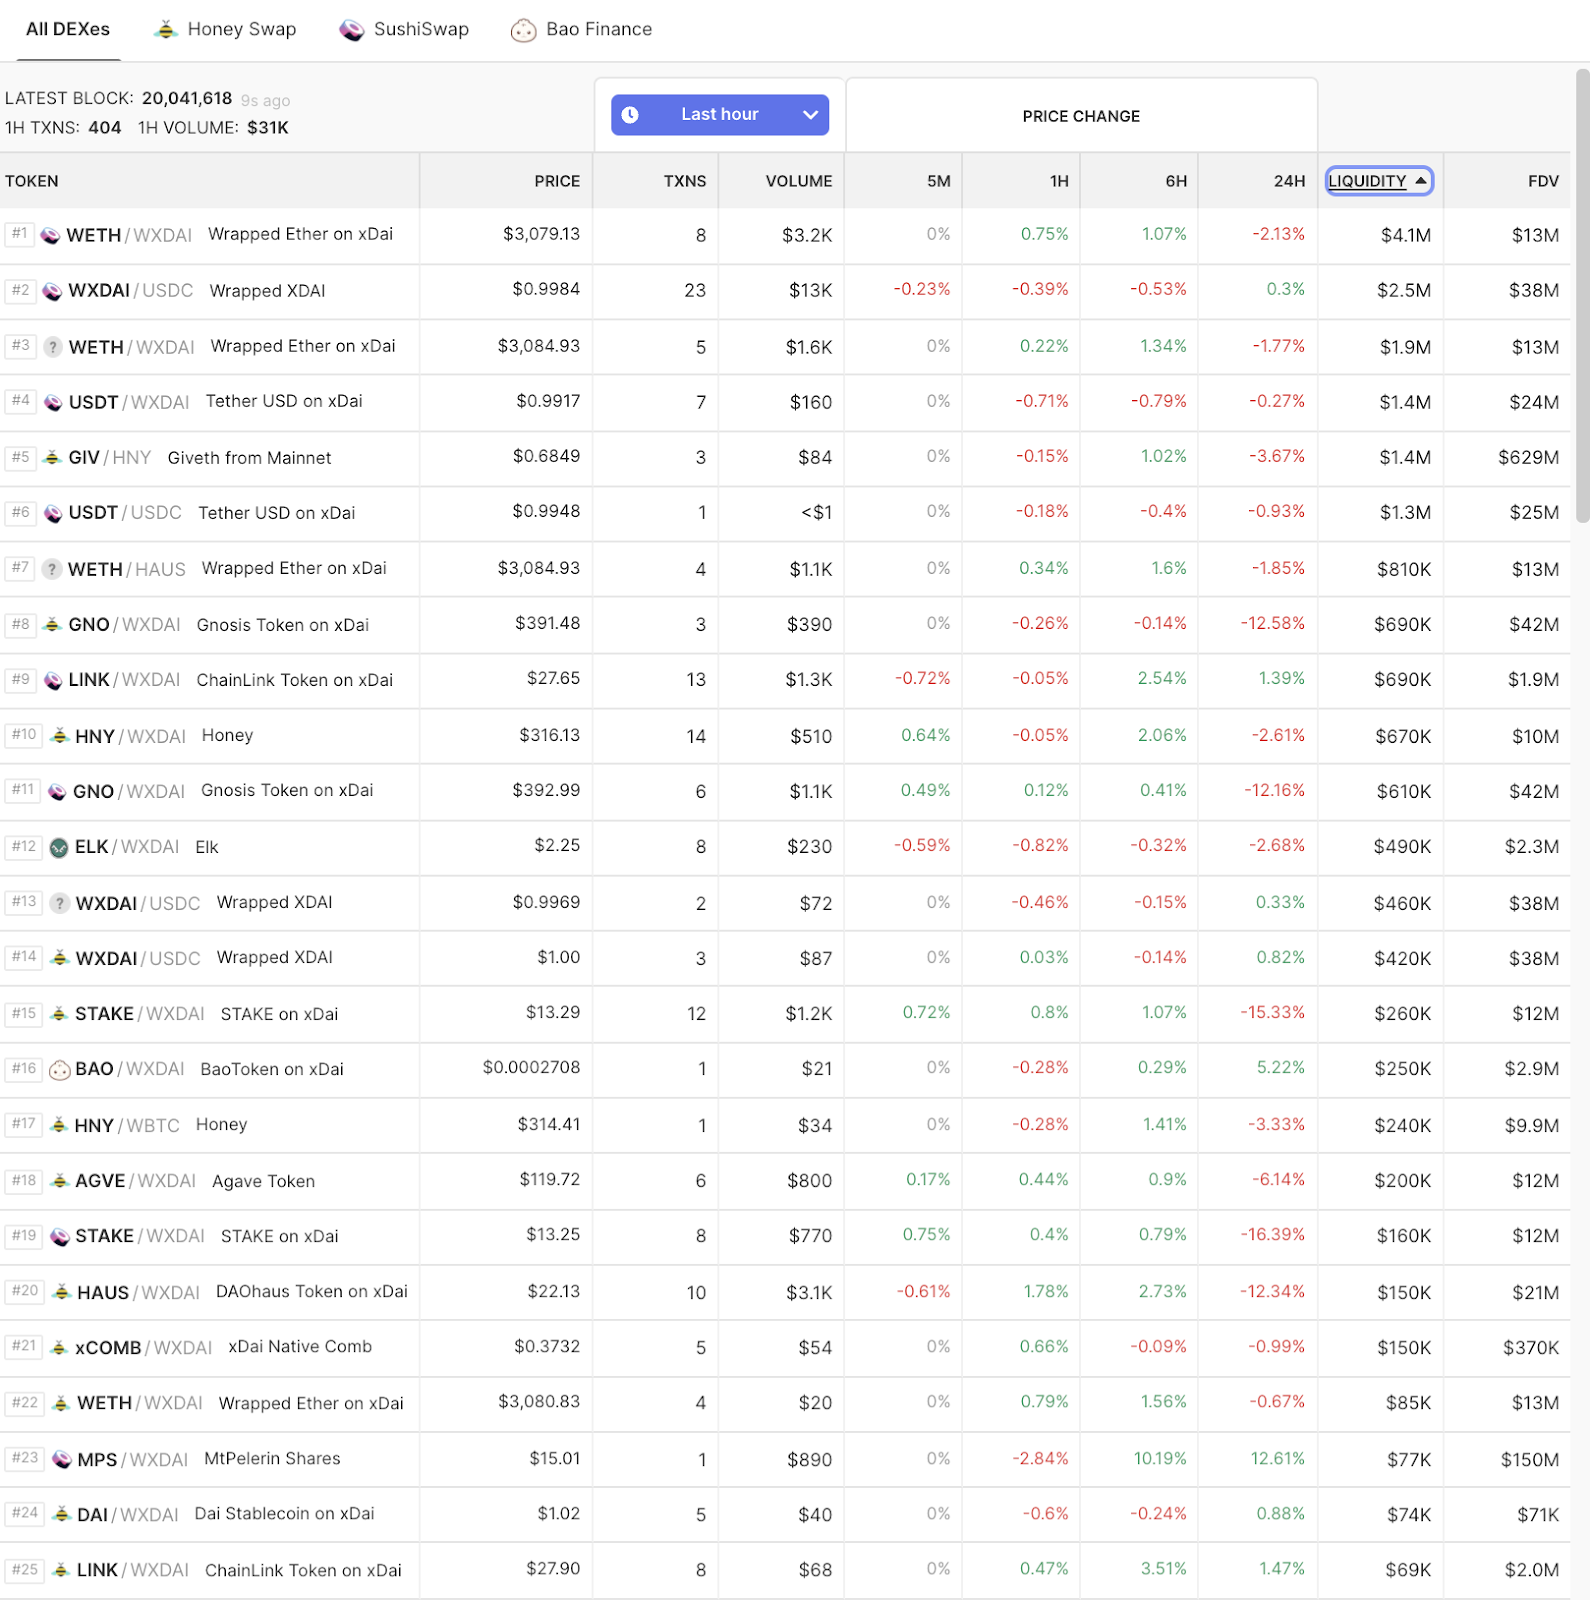Click the DAOhaus Token on xDai name
Image resolution: width=1590 pixels, height=1600 pixels.
[x=312, y=1292]
